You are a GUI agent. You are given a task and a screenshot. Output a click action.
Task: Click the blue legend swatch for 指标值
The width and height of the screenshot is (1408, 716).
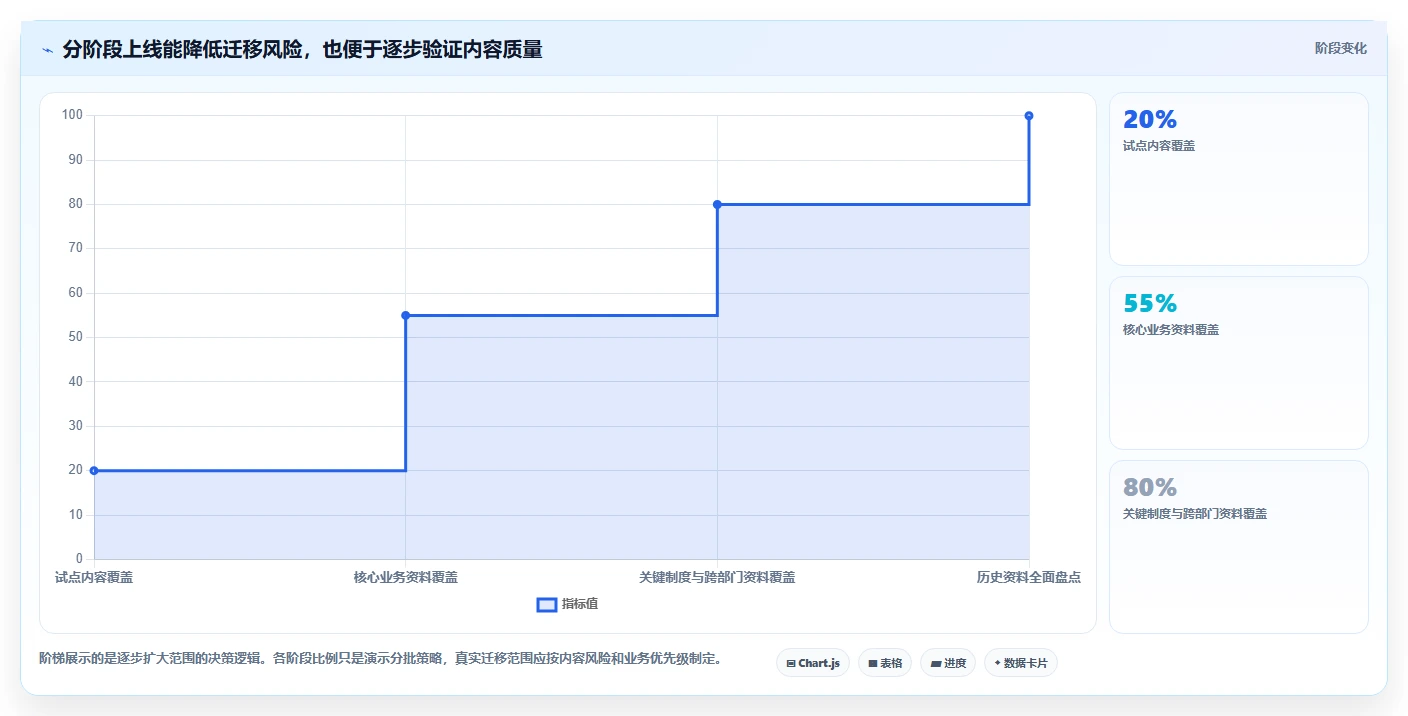[x=547, y=604]
